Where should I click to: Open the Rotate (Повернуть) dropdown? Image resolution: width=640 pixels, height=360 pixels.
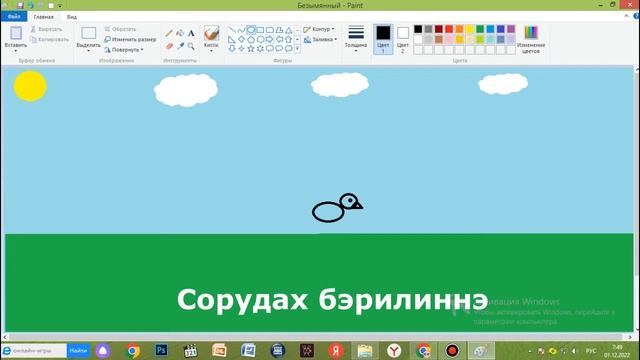coord(124,50)
